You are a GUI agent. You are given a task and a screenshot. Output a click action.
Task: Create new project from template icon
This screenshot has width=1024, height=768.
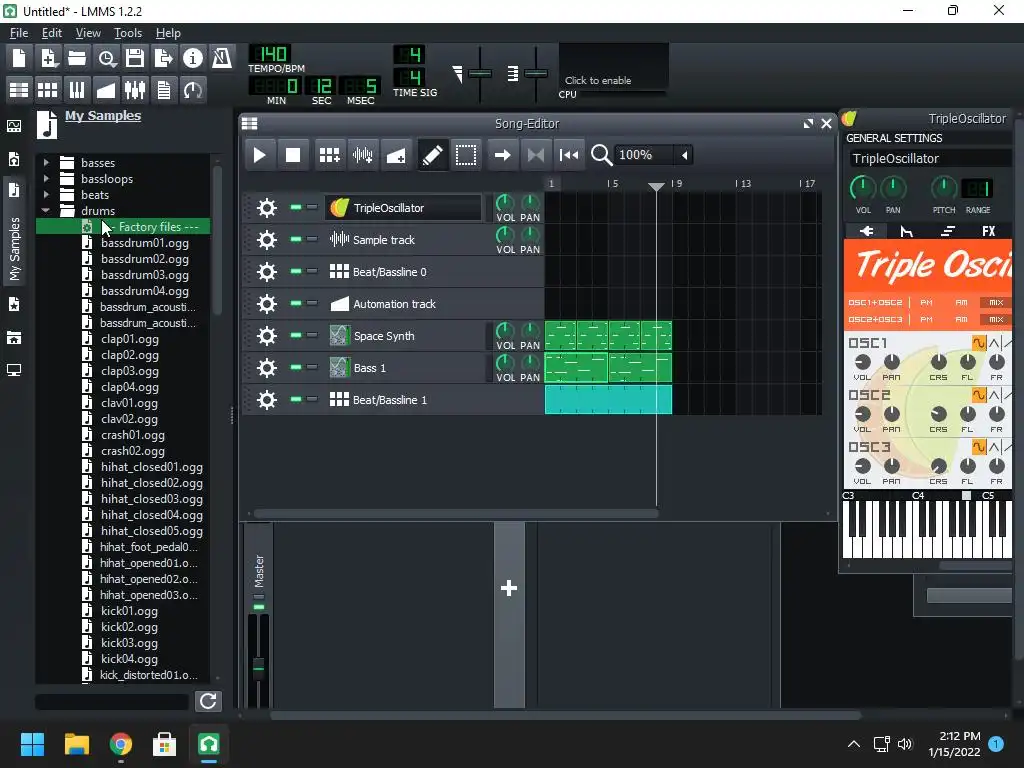[x=48, y=59]
